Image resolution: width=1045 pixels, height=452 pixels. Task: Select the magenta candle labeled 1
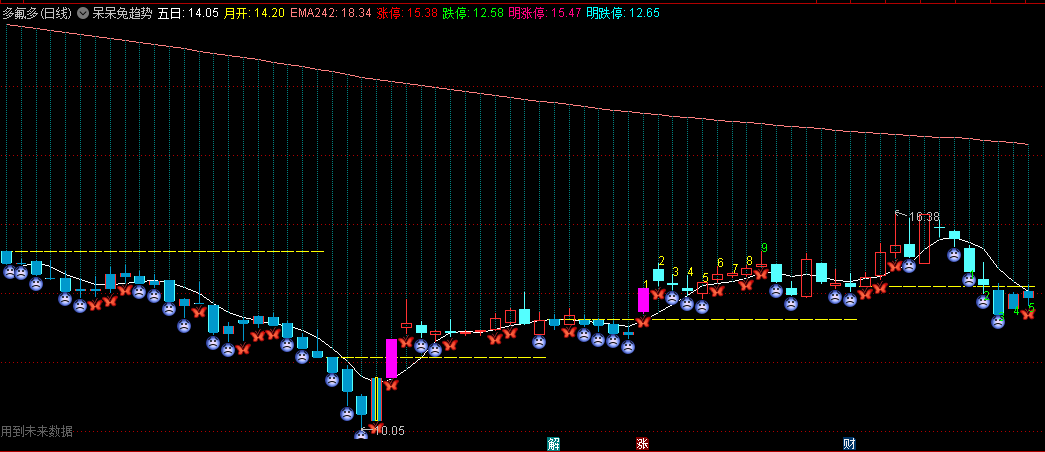click(643, 300)
